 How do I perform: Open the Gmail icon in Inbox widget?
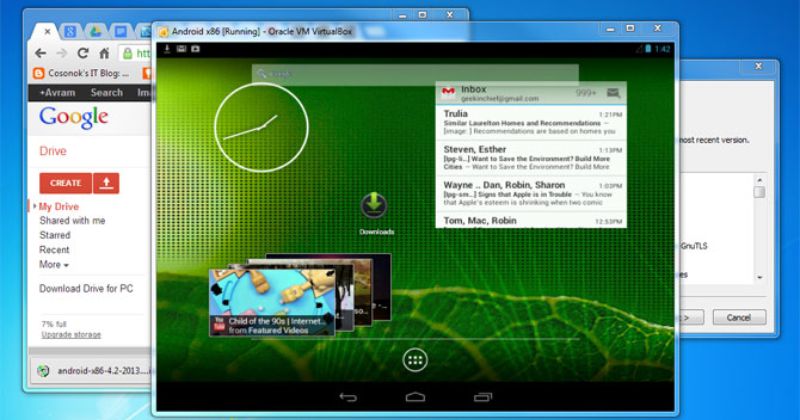pos(448,92)
